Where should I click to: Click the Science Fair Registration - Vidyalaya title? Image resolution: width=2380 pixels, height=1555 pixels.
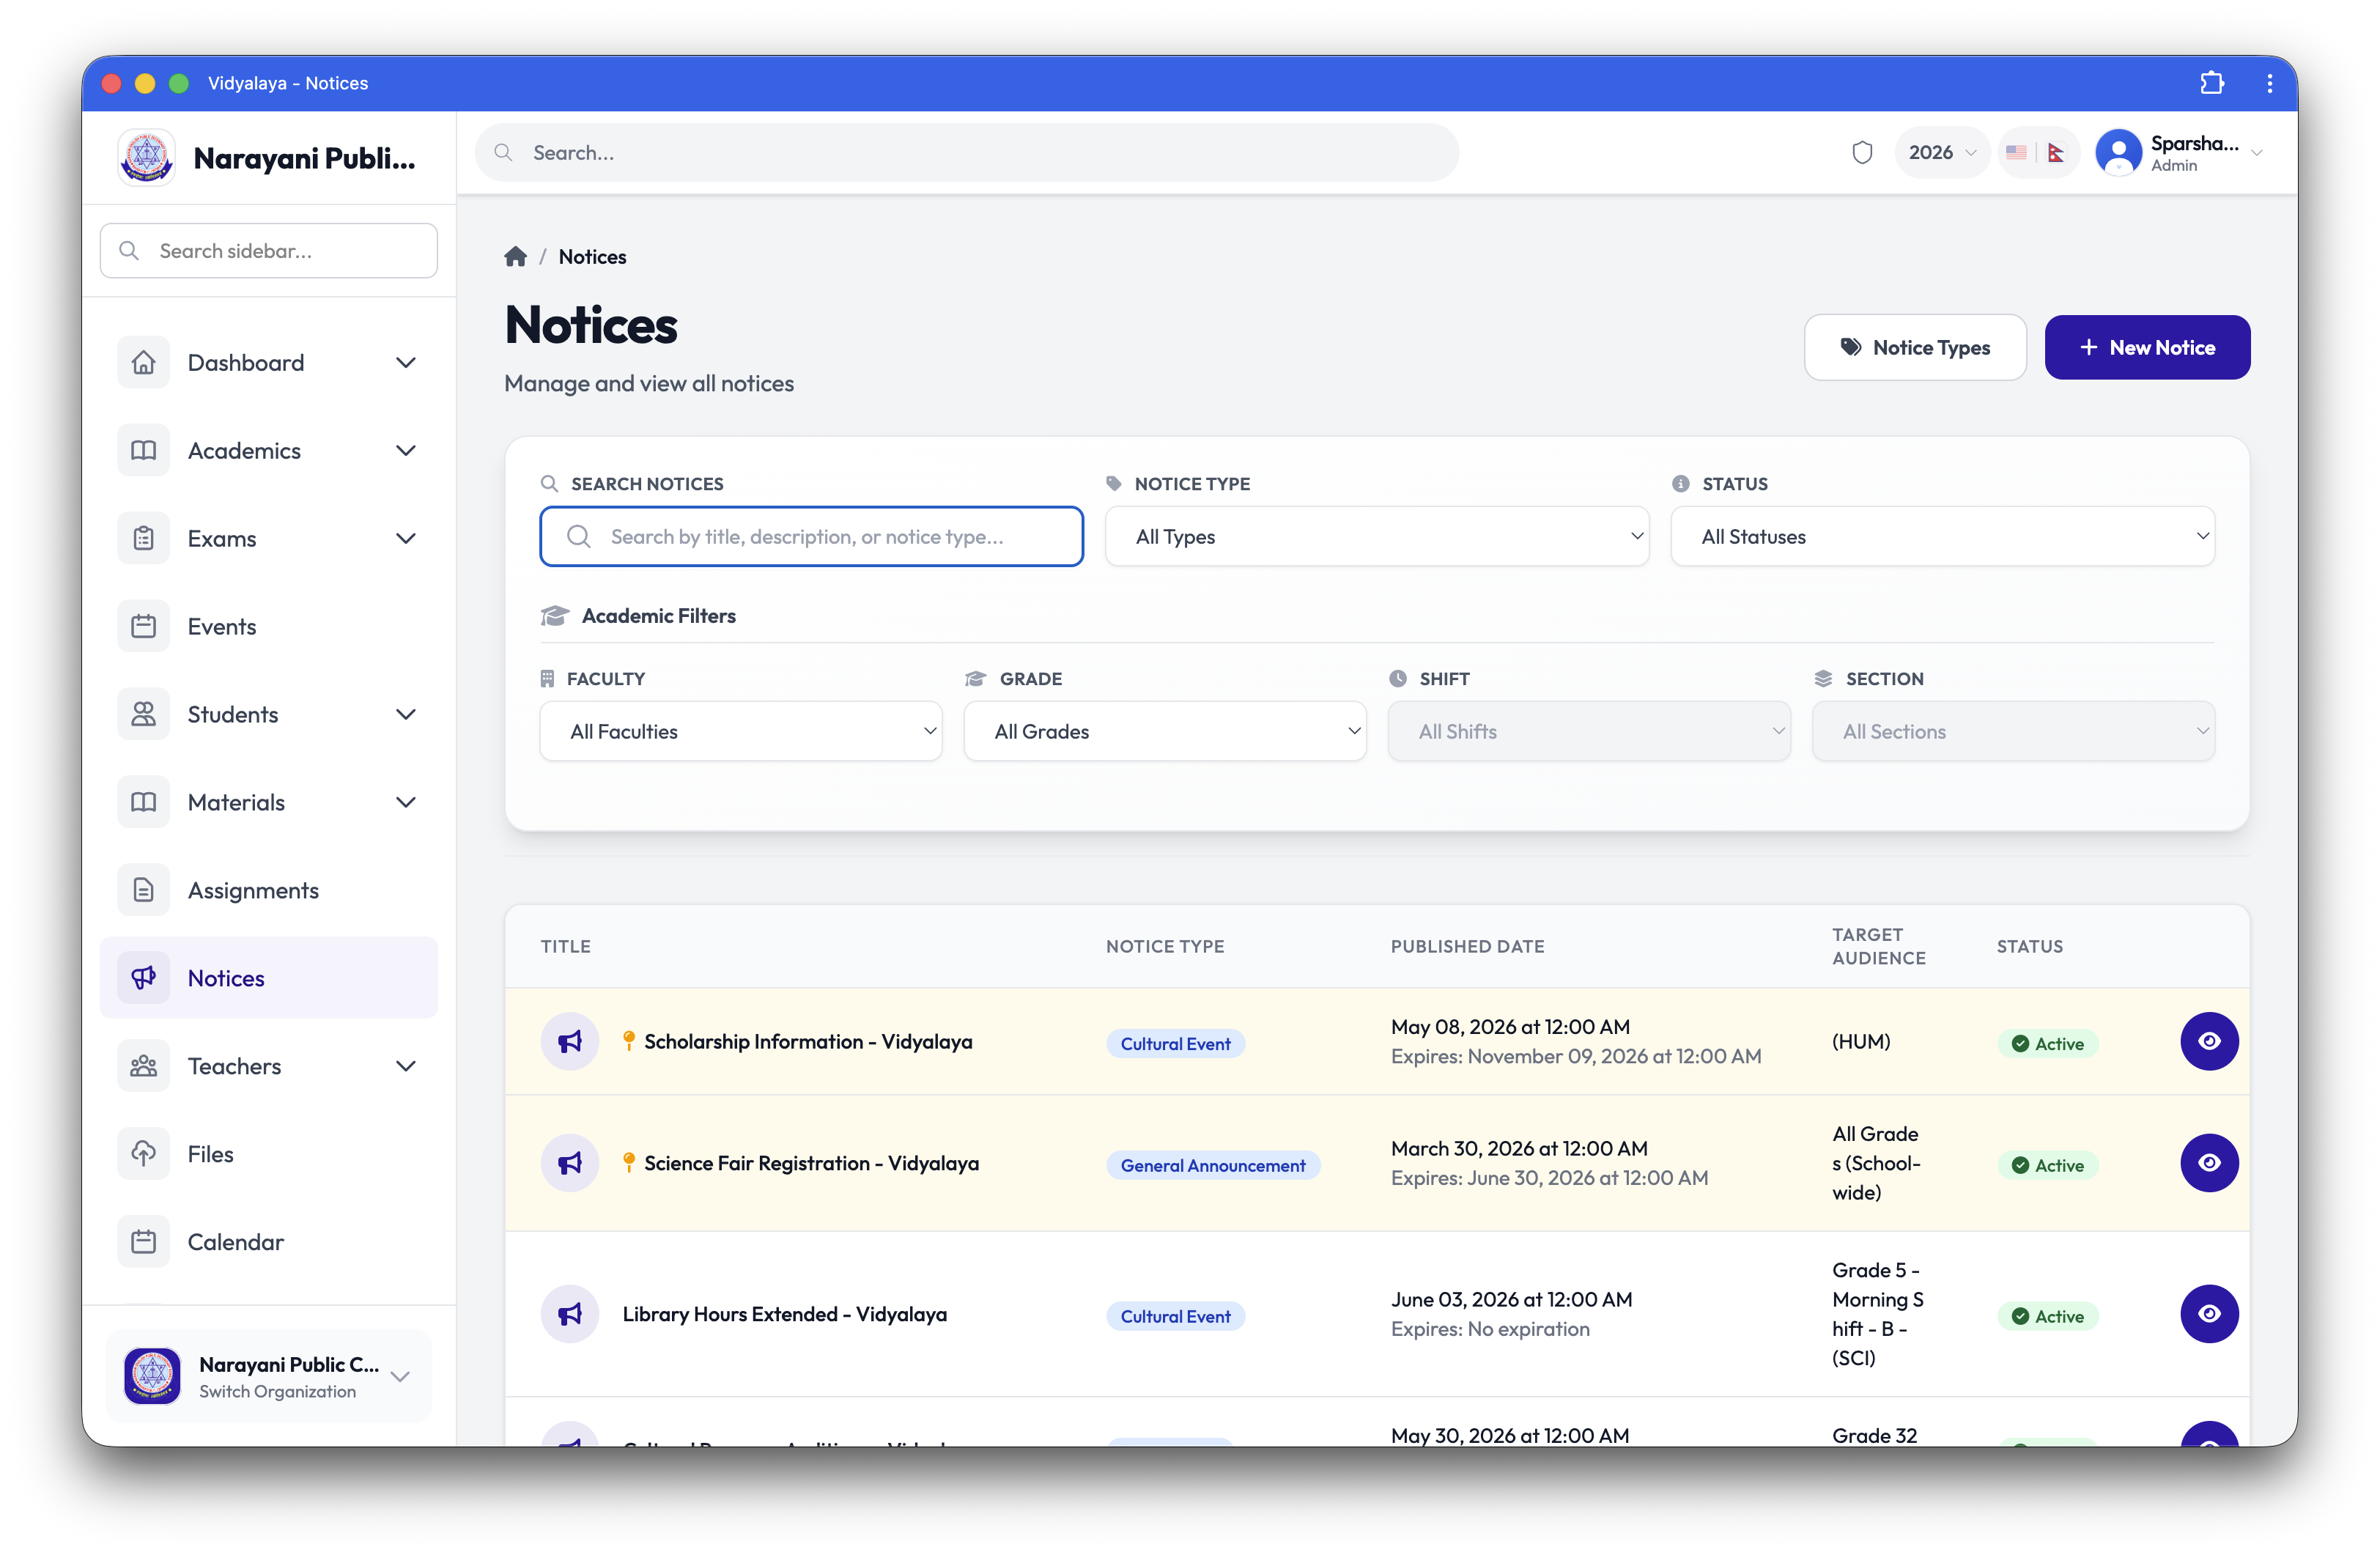click(x=811, y=1163)
